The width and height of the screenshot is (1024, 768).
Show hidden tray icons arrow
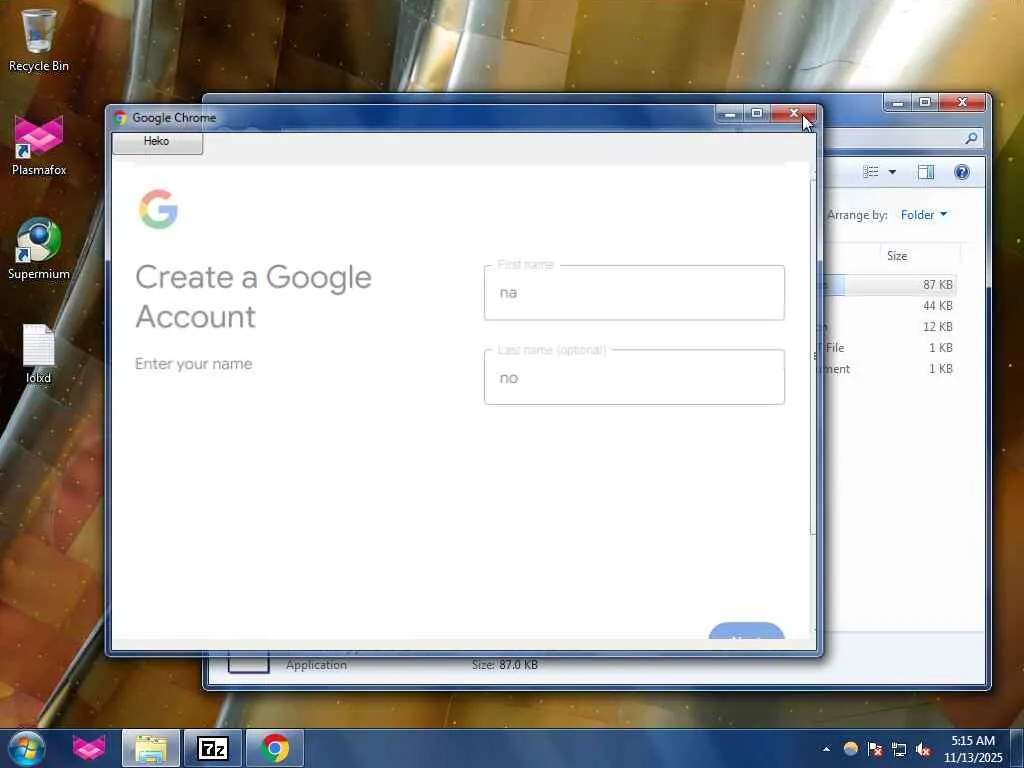coord(826,749)
